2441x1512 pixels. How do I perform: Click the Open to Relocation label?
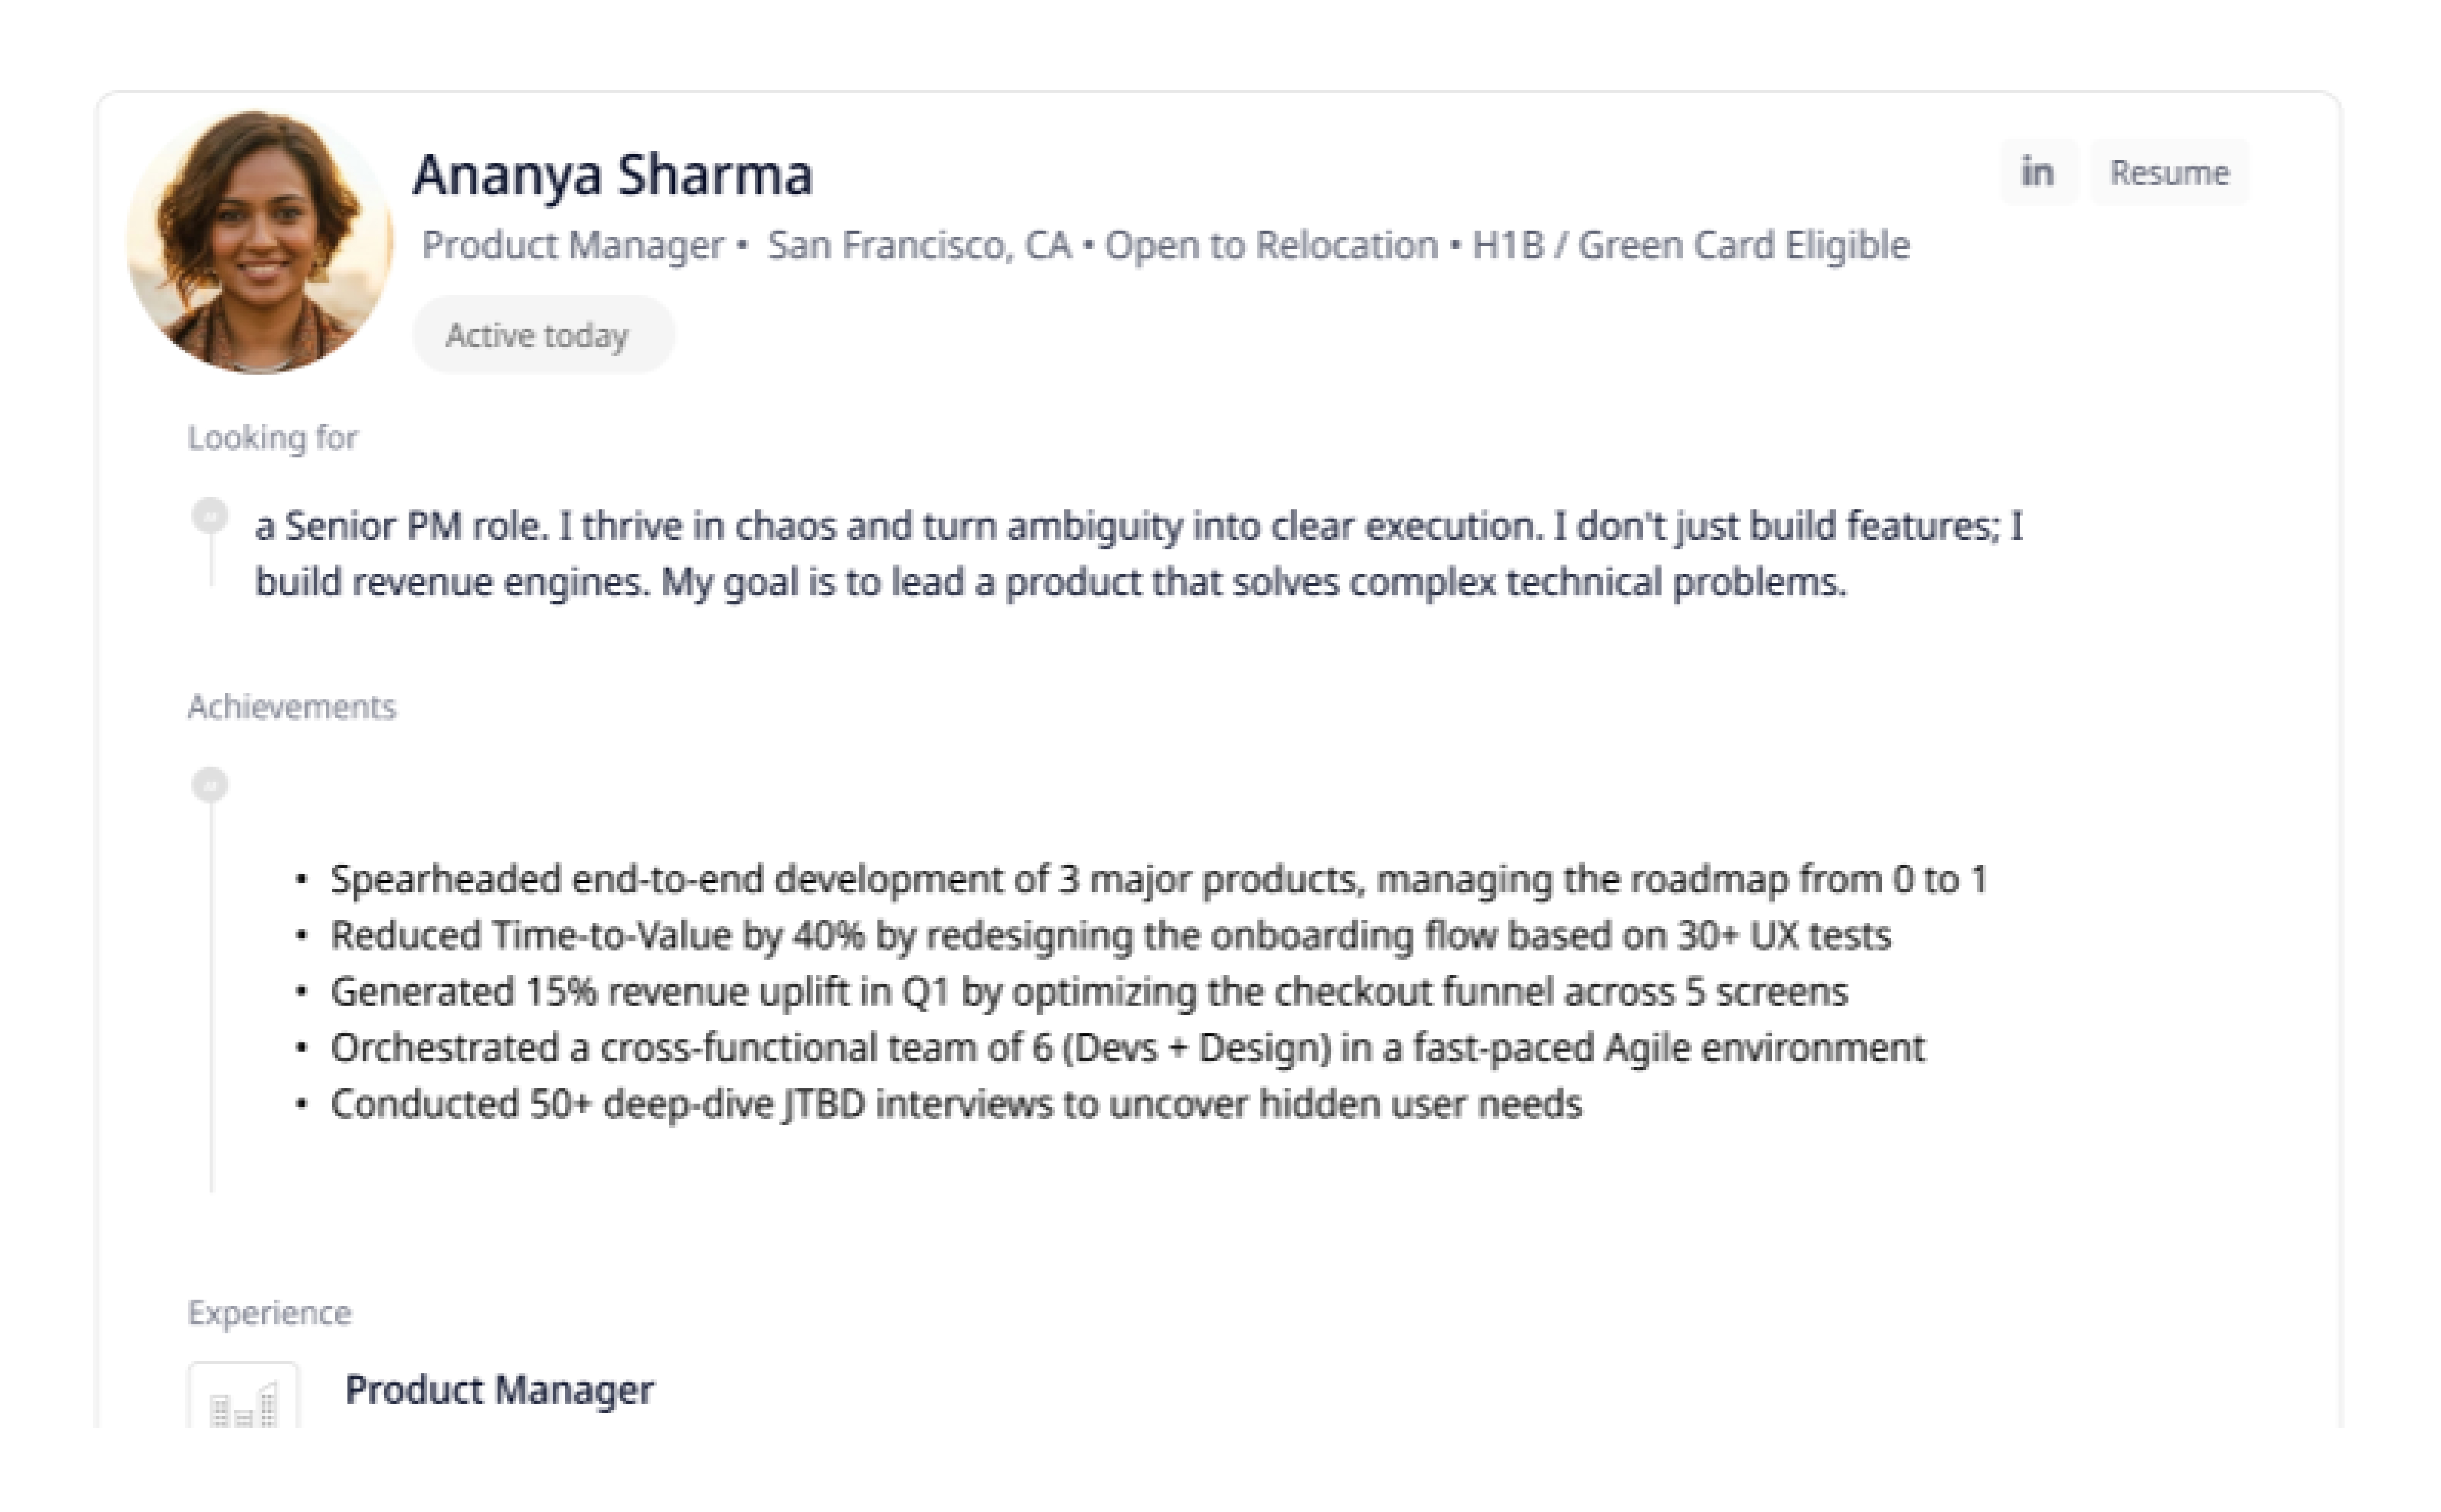[1270, 245]
